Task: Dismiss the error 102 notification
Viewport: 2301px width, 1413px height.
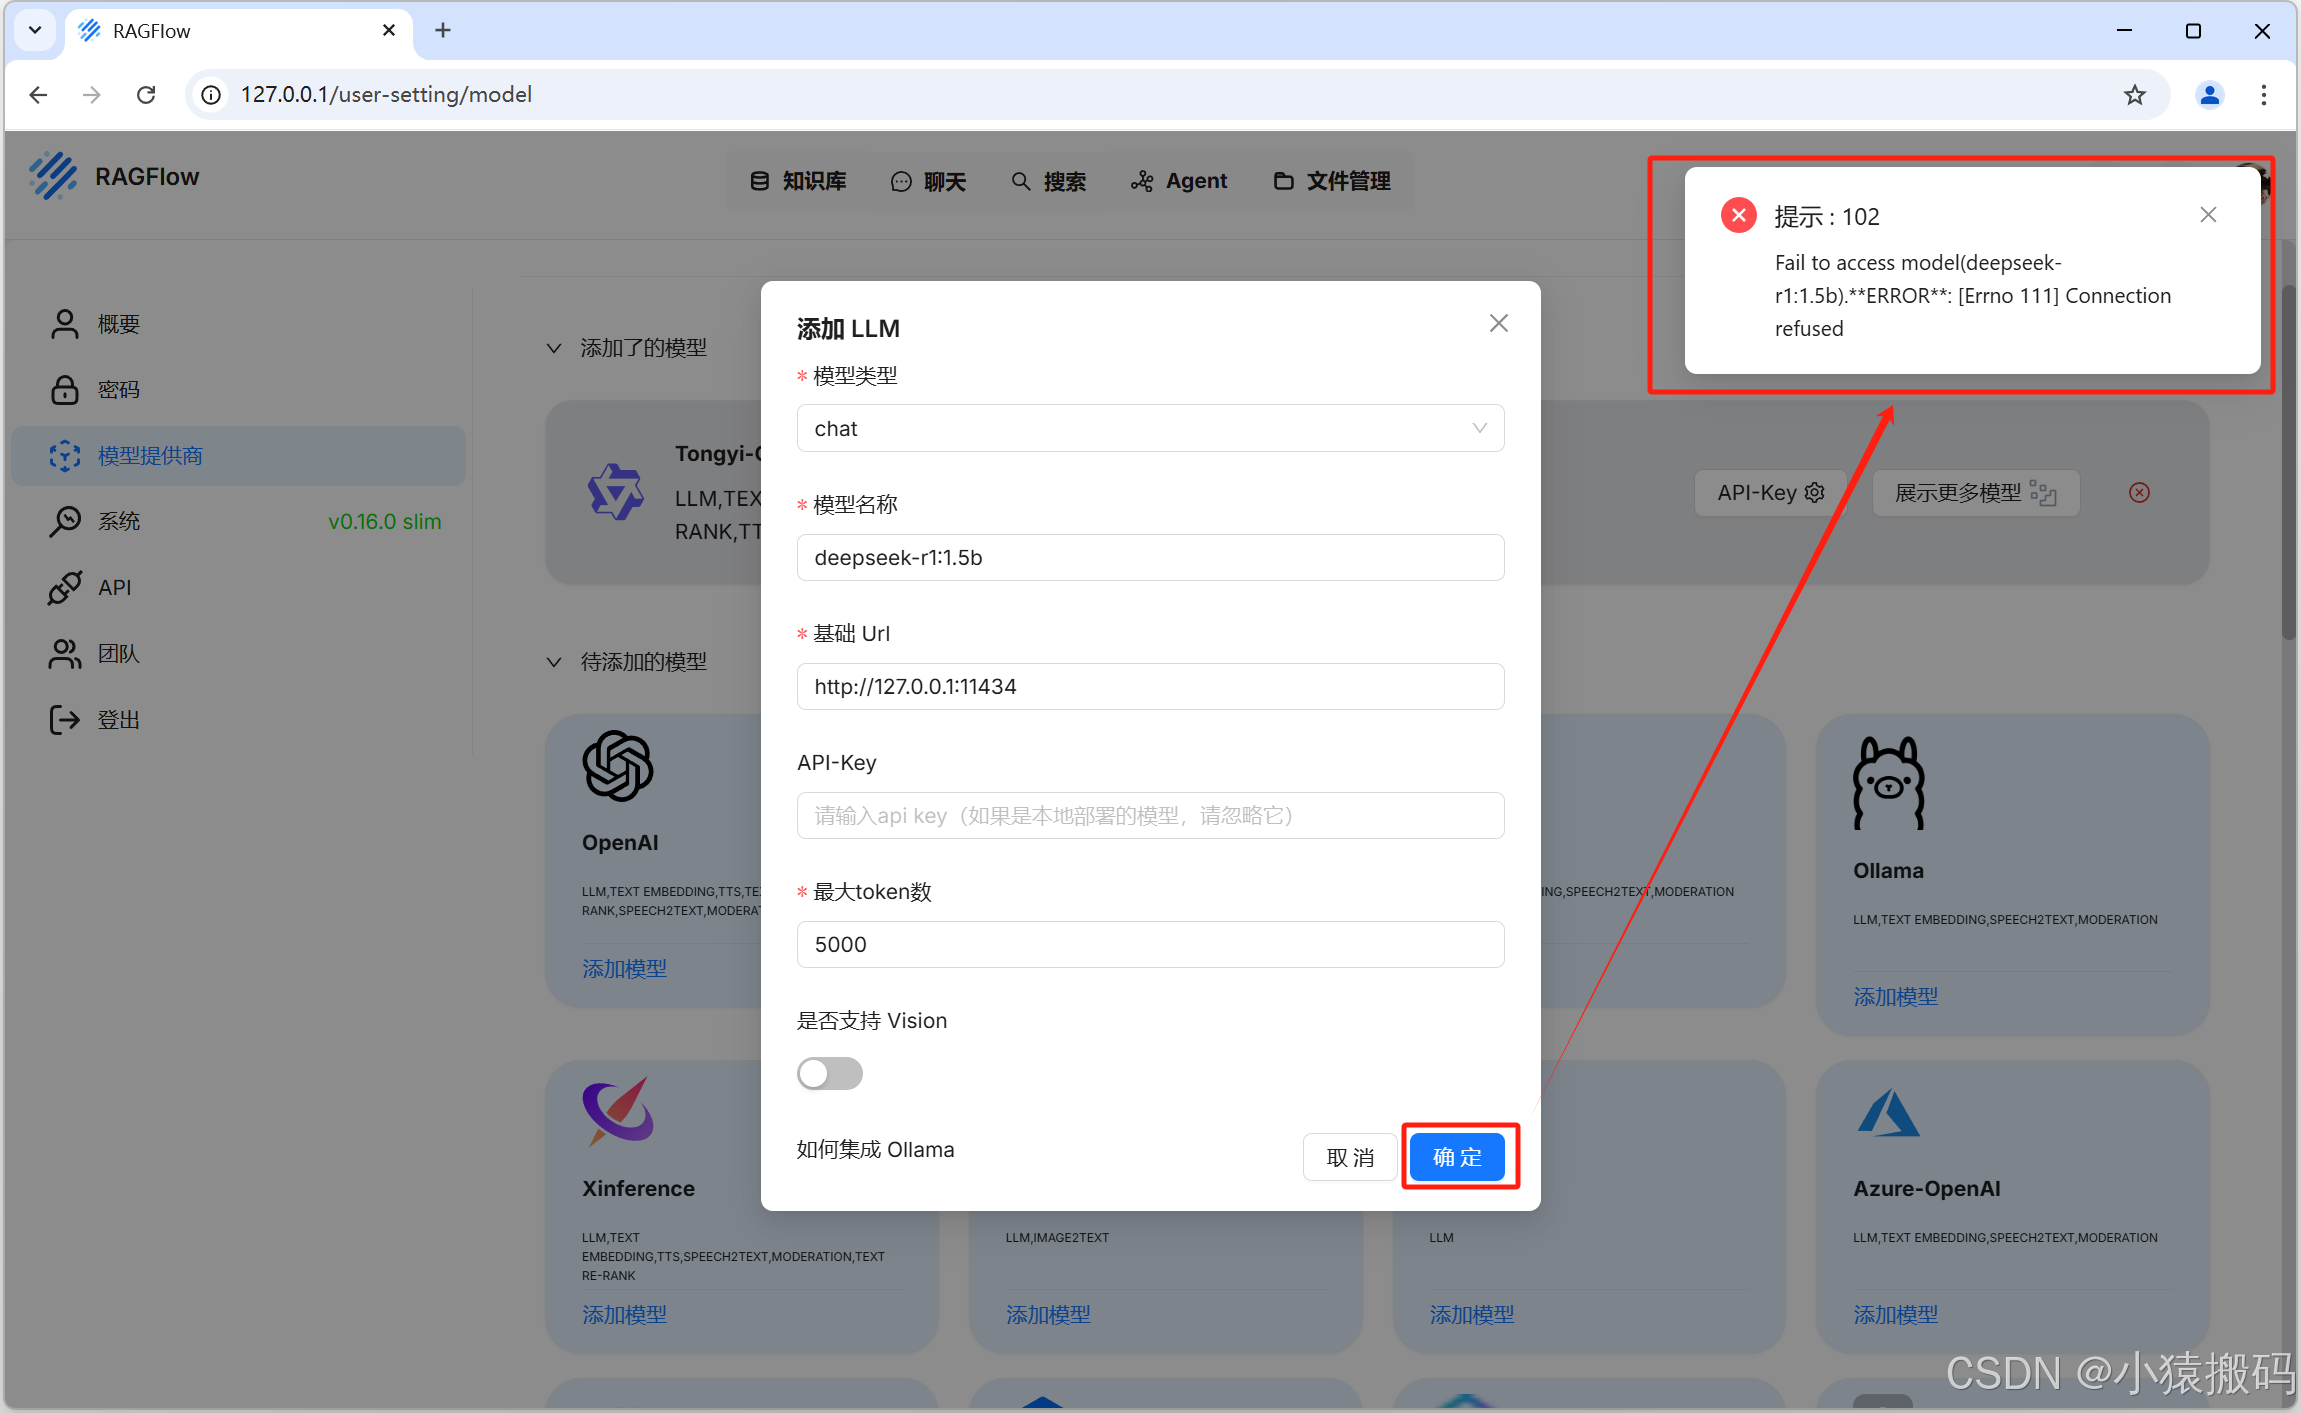Action: point(2208,215)
